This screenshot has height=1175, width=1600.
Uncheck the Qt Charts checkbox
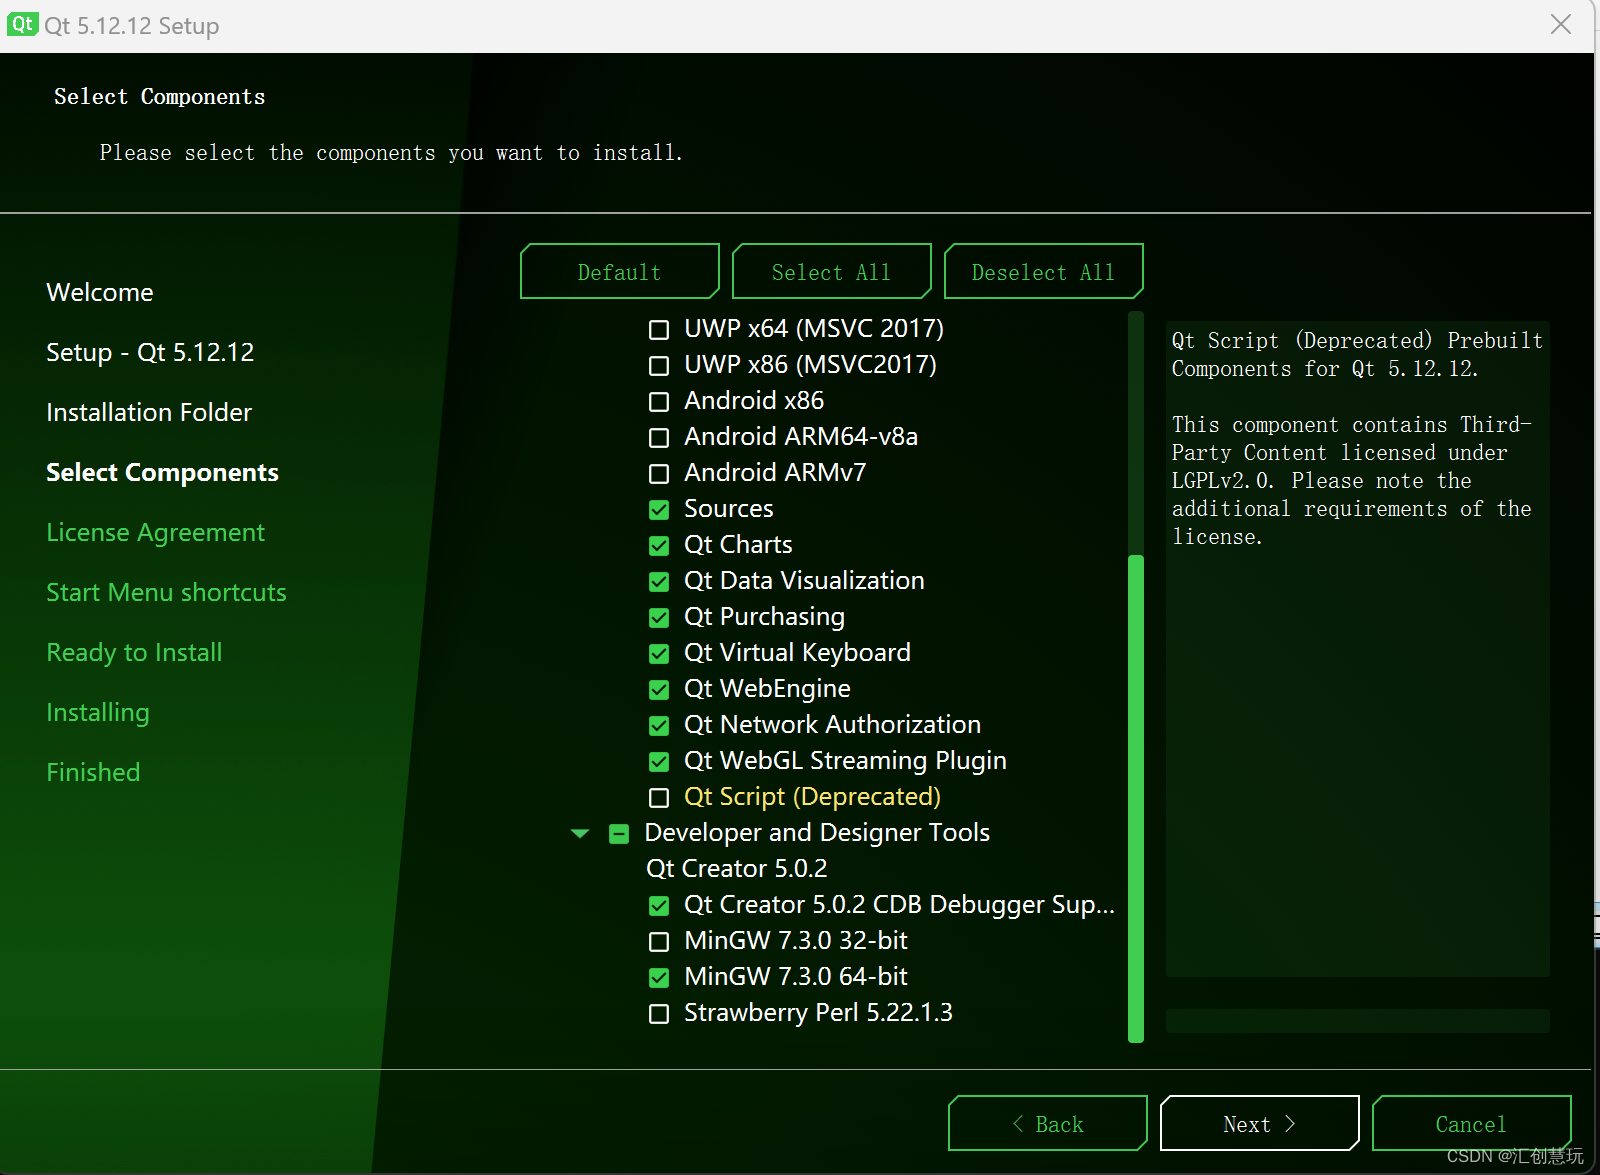[659, 545]
